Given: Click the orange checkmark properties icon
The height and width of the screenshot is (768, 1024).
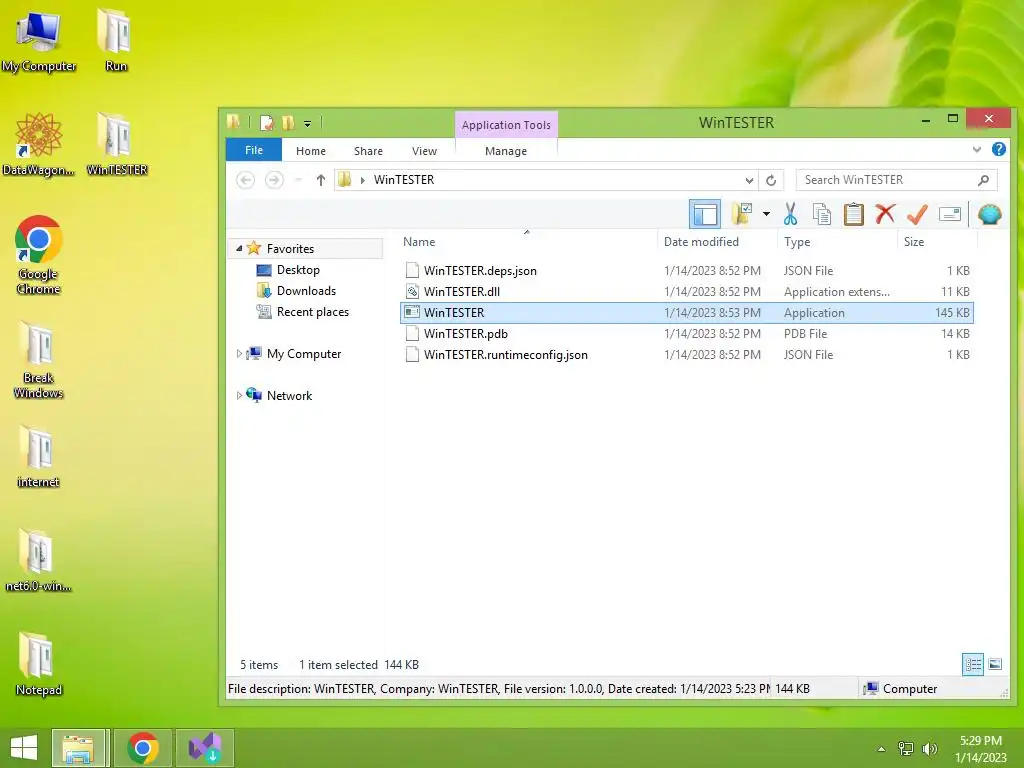Looking at the screenshot, I should pos(918,214).
